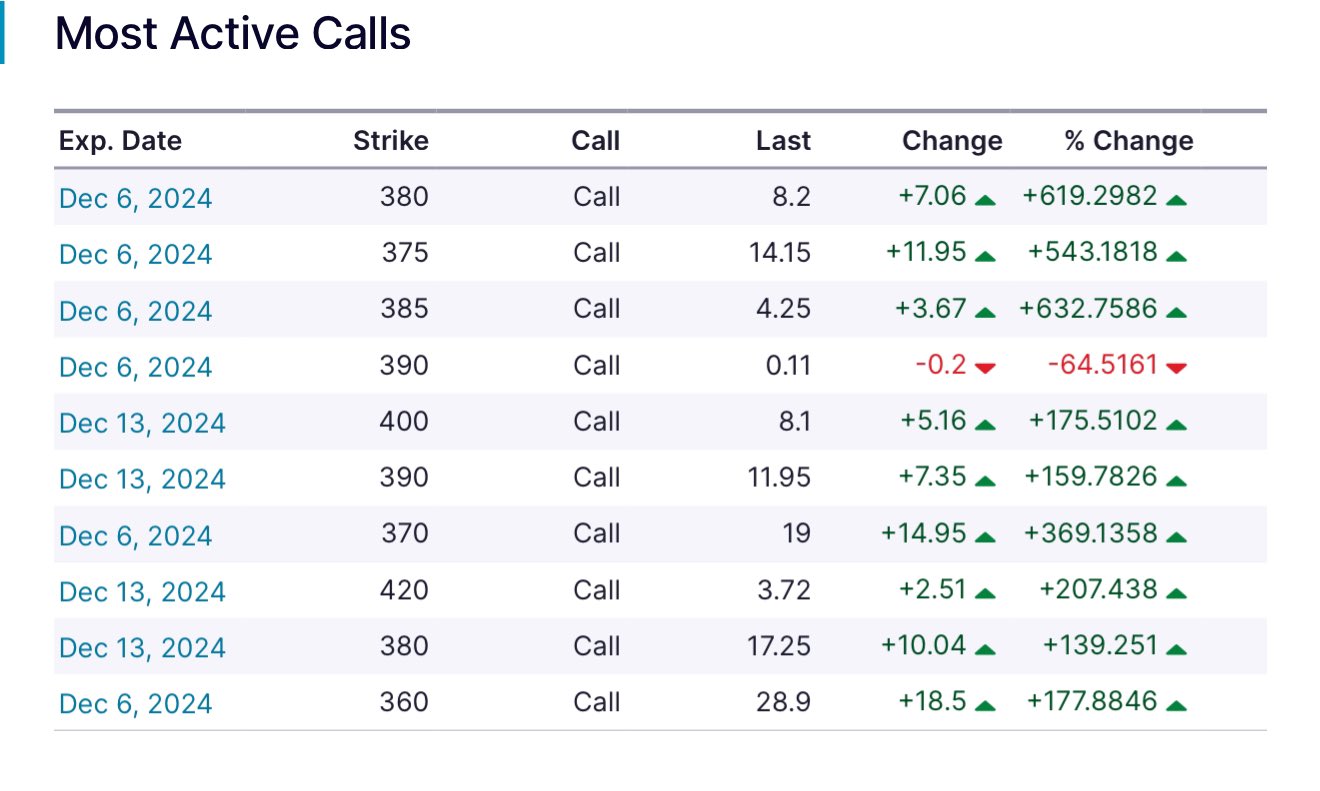Image resolution: width=1320 pixels, height=791 pixels.
Task: Open the Dec 6, 2024 link for strike 385
Action: coord(136,310)
